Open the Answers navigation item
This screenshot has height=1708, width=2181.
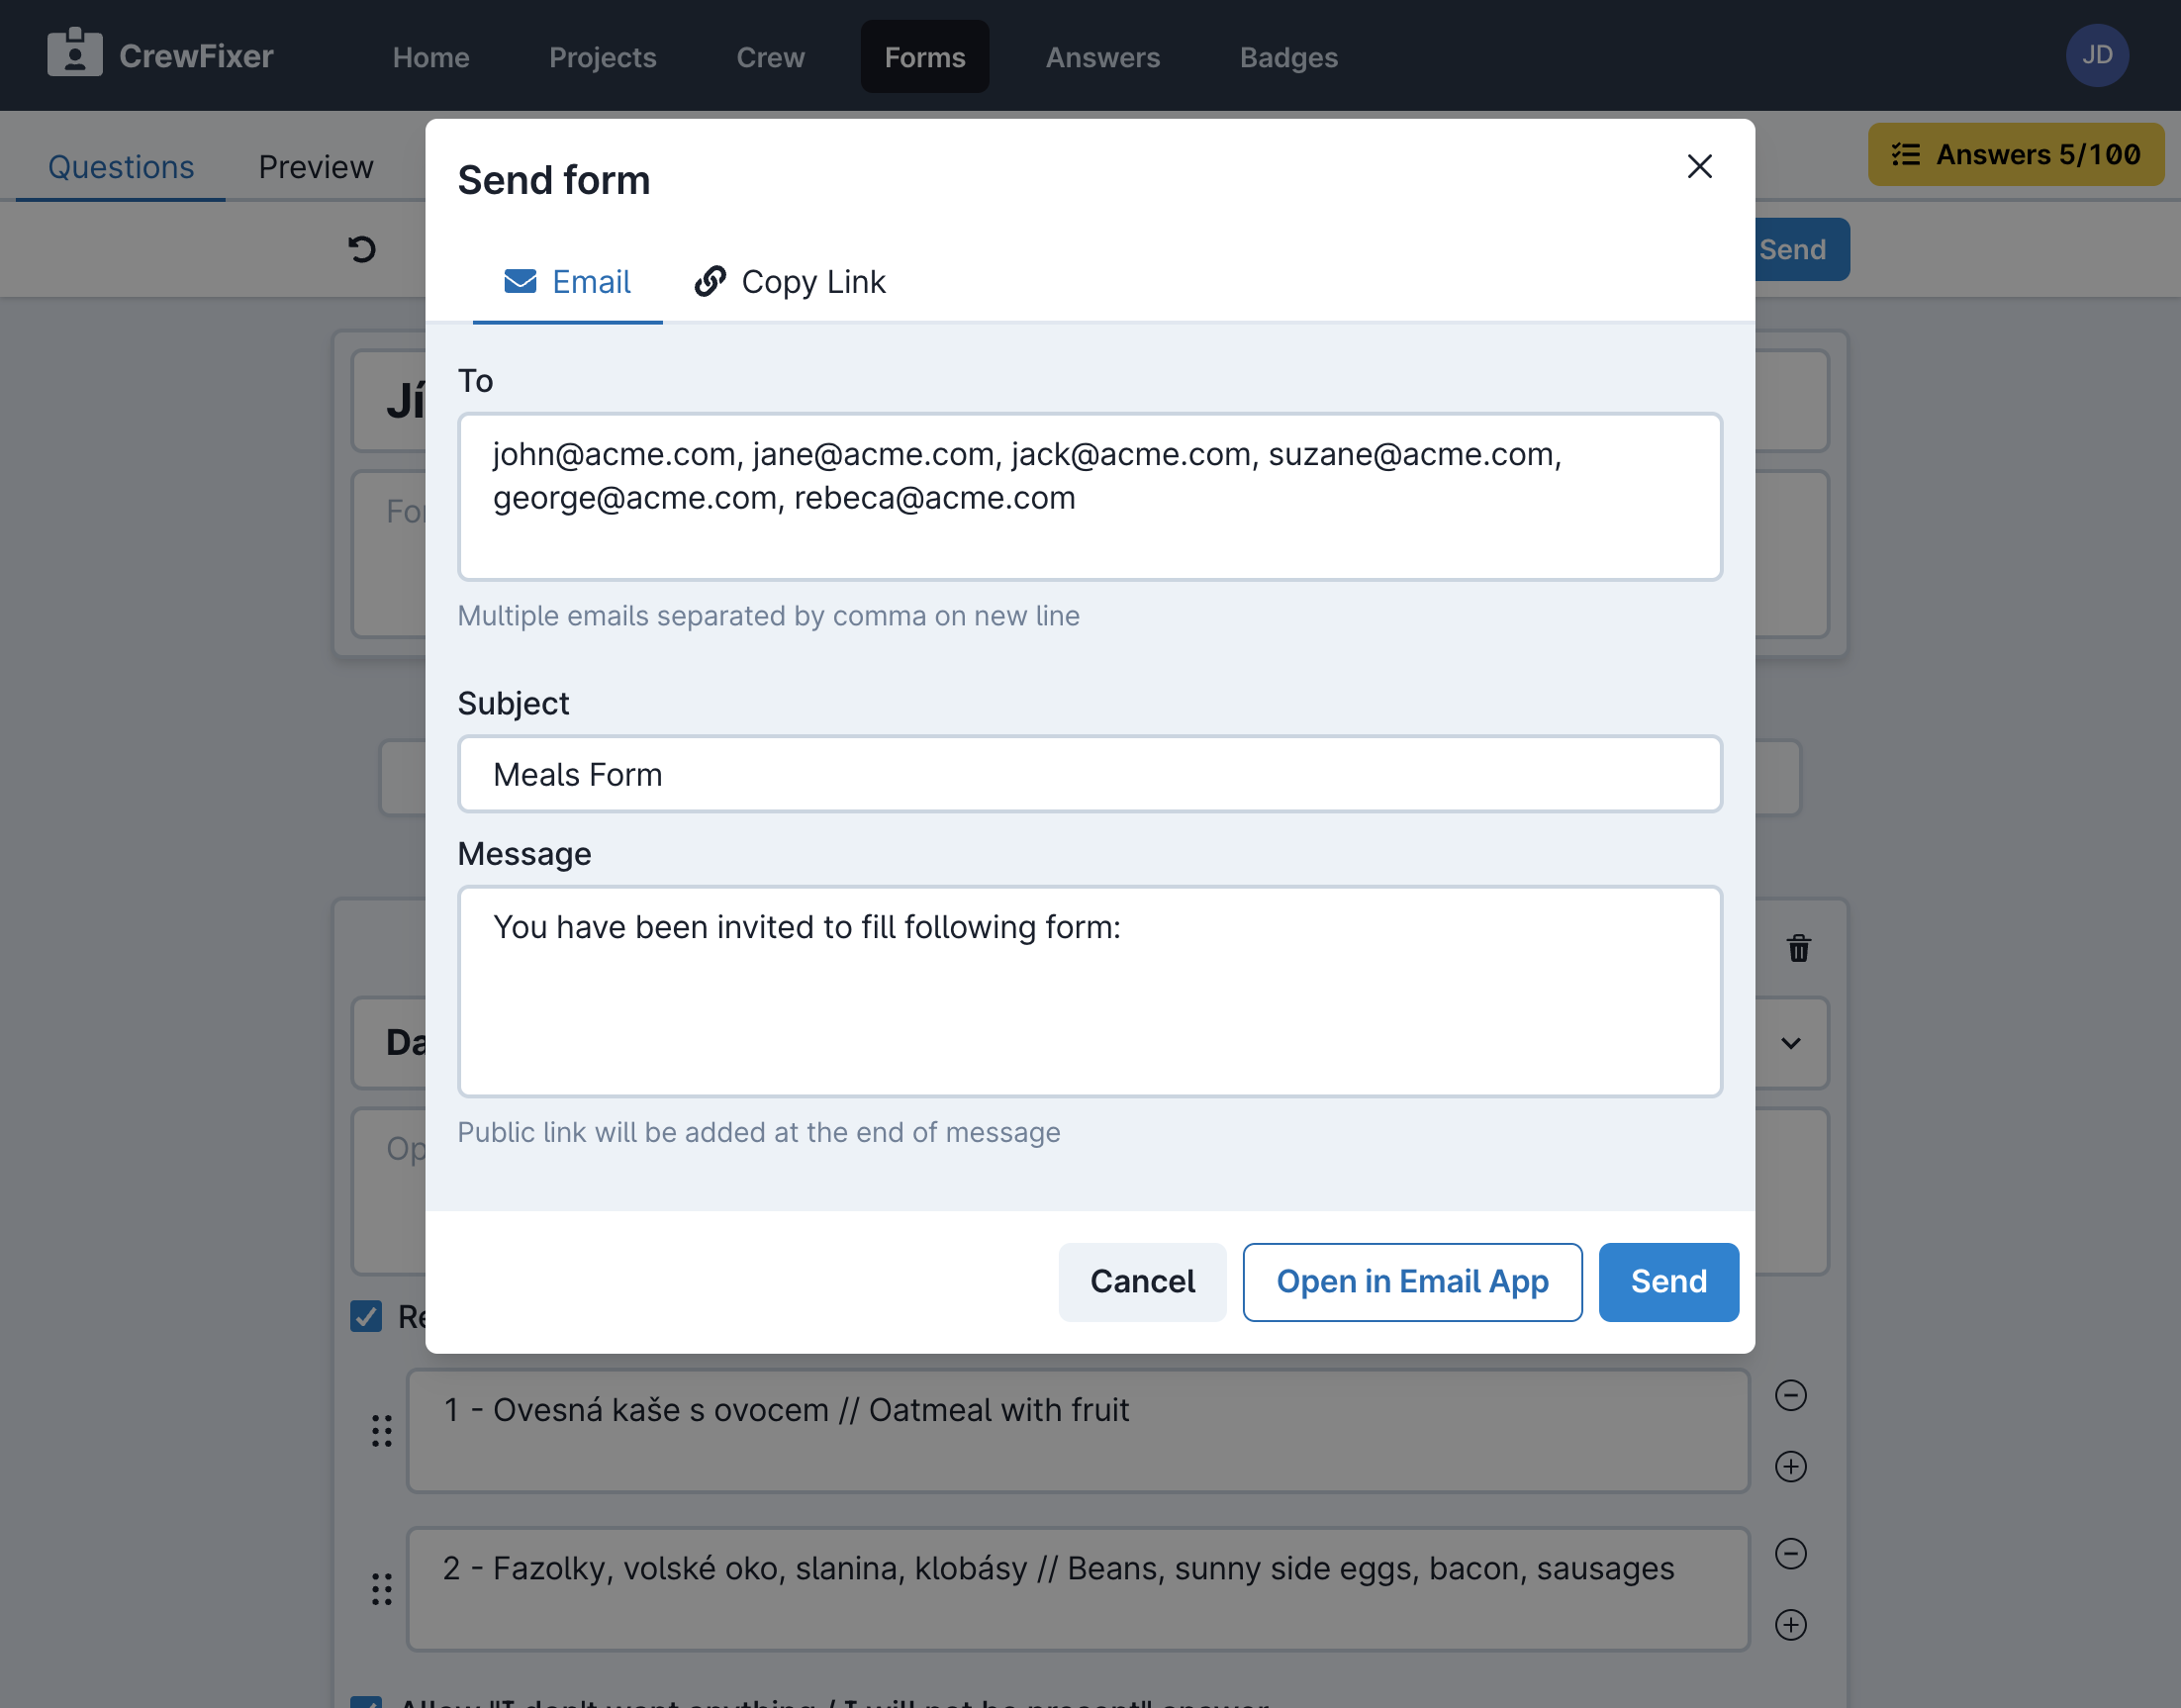coord(1102,57)
